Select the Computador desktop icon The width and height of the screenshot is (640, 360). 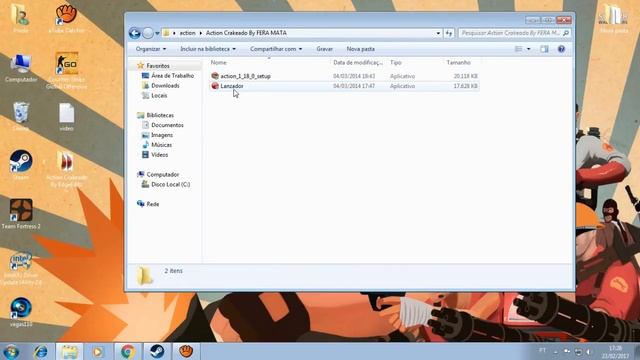click(21, 68)
